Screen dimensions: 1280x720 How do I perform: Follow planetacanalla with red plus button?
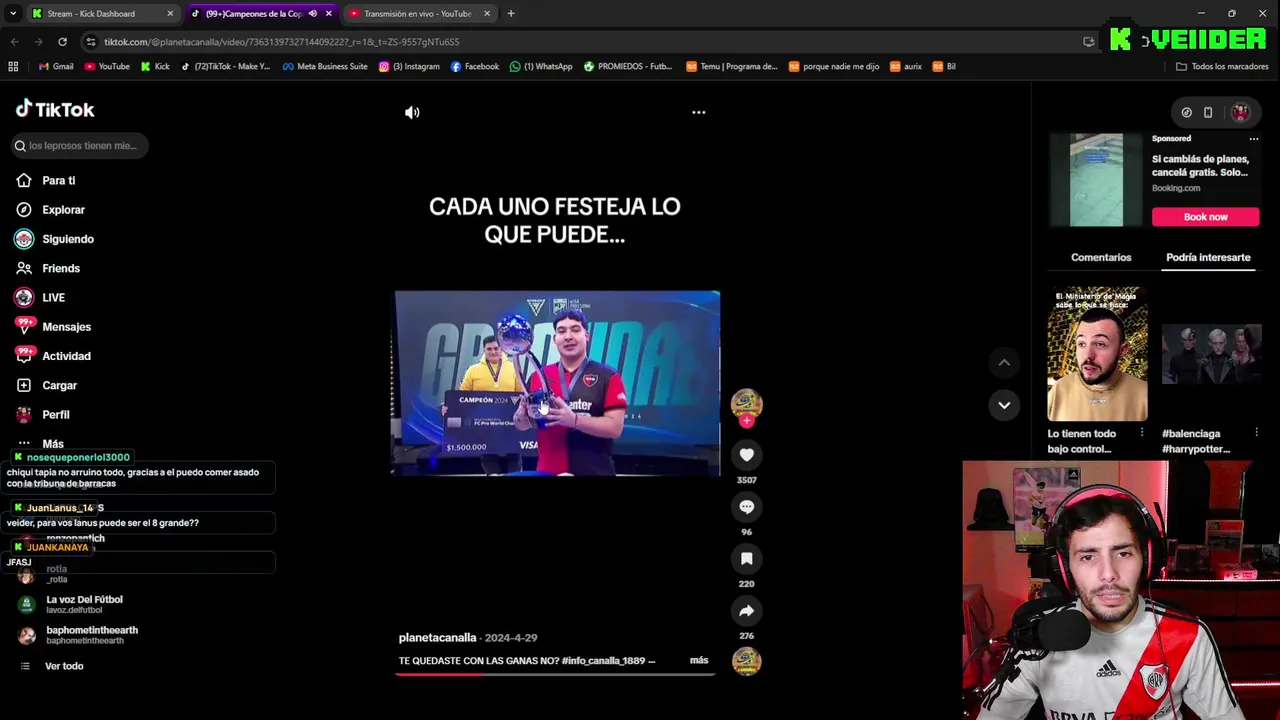point(746,421)
